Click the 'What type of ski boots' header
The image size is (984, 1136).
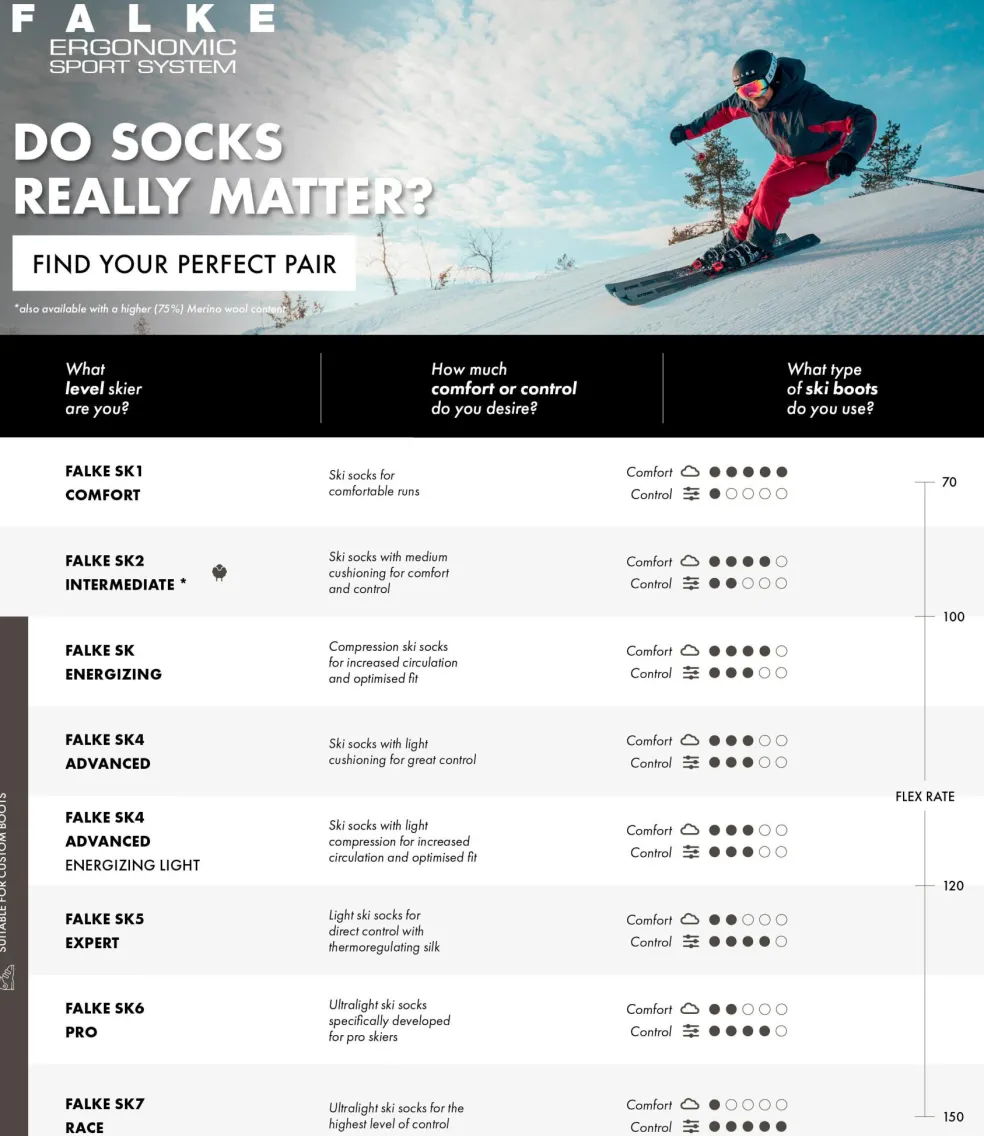pos(832,389)
